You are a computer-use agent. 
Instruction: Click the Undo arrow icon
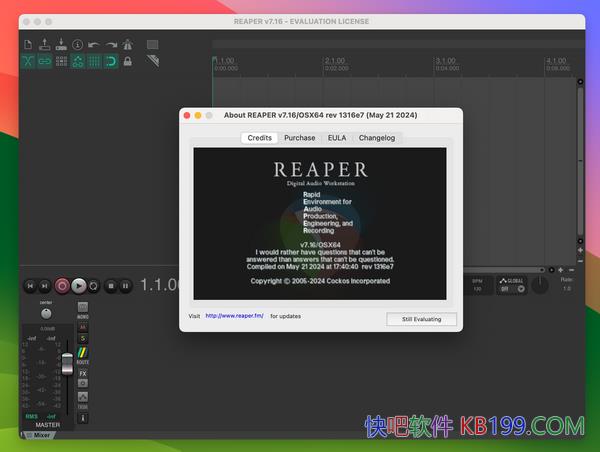click(x=94, y=44)
